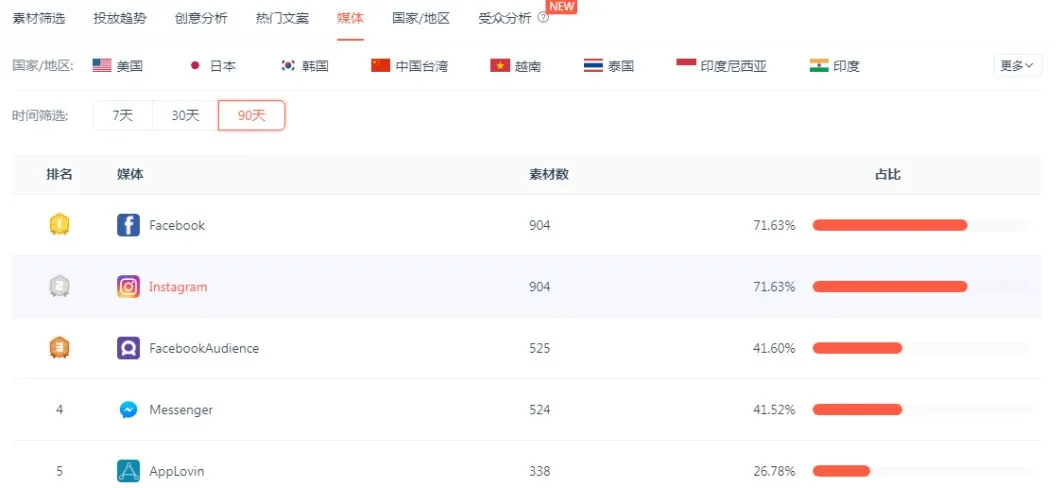Click the bronze third-place medal icon
Viewport: 1056px width, 488px height.
(x=59, y=348)
